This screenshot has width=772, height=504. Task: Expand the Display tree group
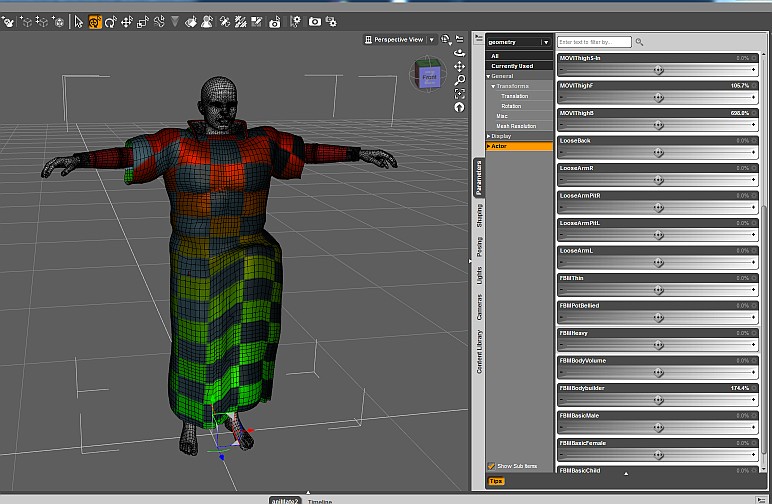point(489,136)
